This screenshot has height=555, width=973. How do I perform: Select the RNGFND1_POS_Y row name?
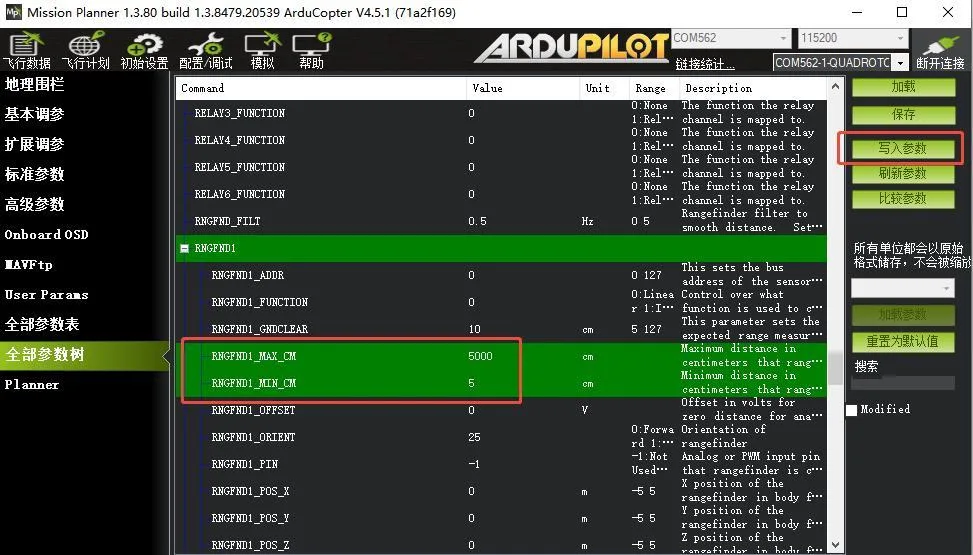(250, 518)
